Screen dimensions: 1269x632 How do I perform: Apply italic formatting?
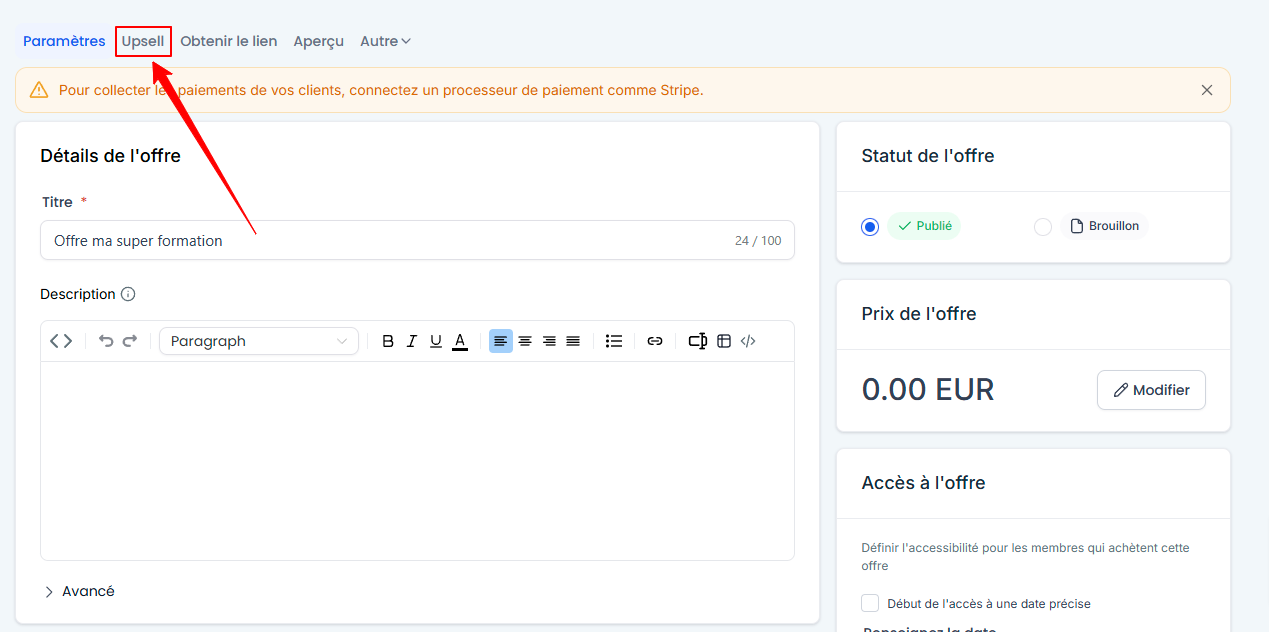[x=412, y=341]
